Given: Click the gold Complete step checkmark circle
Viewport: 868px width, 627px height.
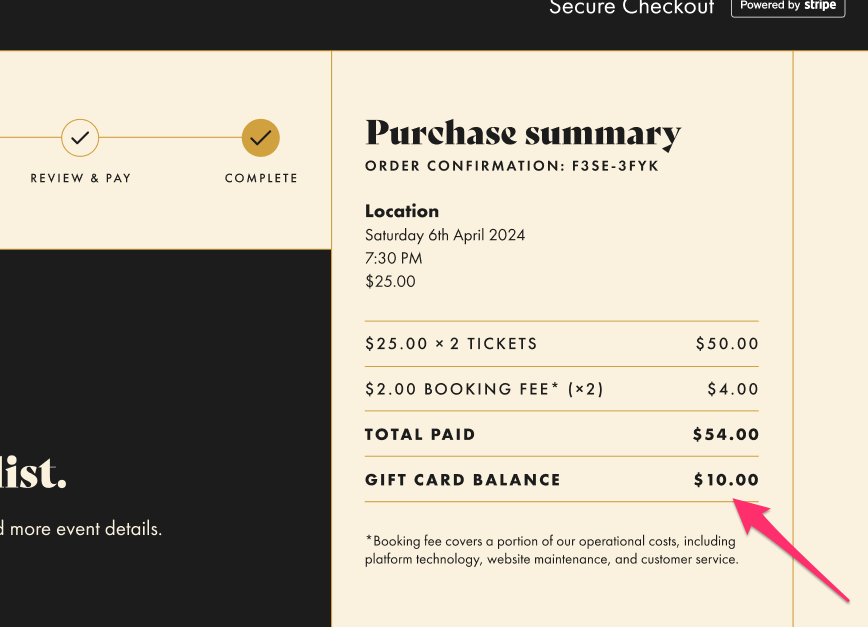Looking at the screenshot, I should click(261, 138).
